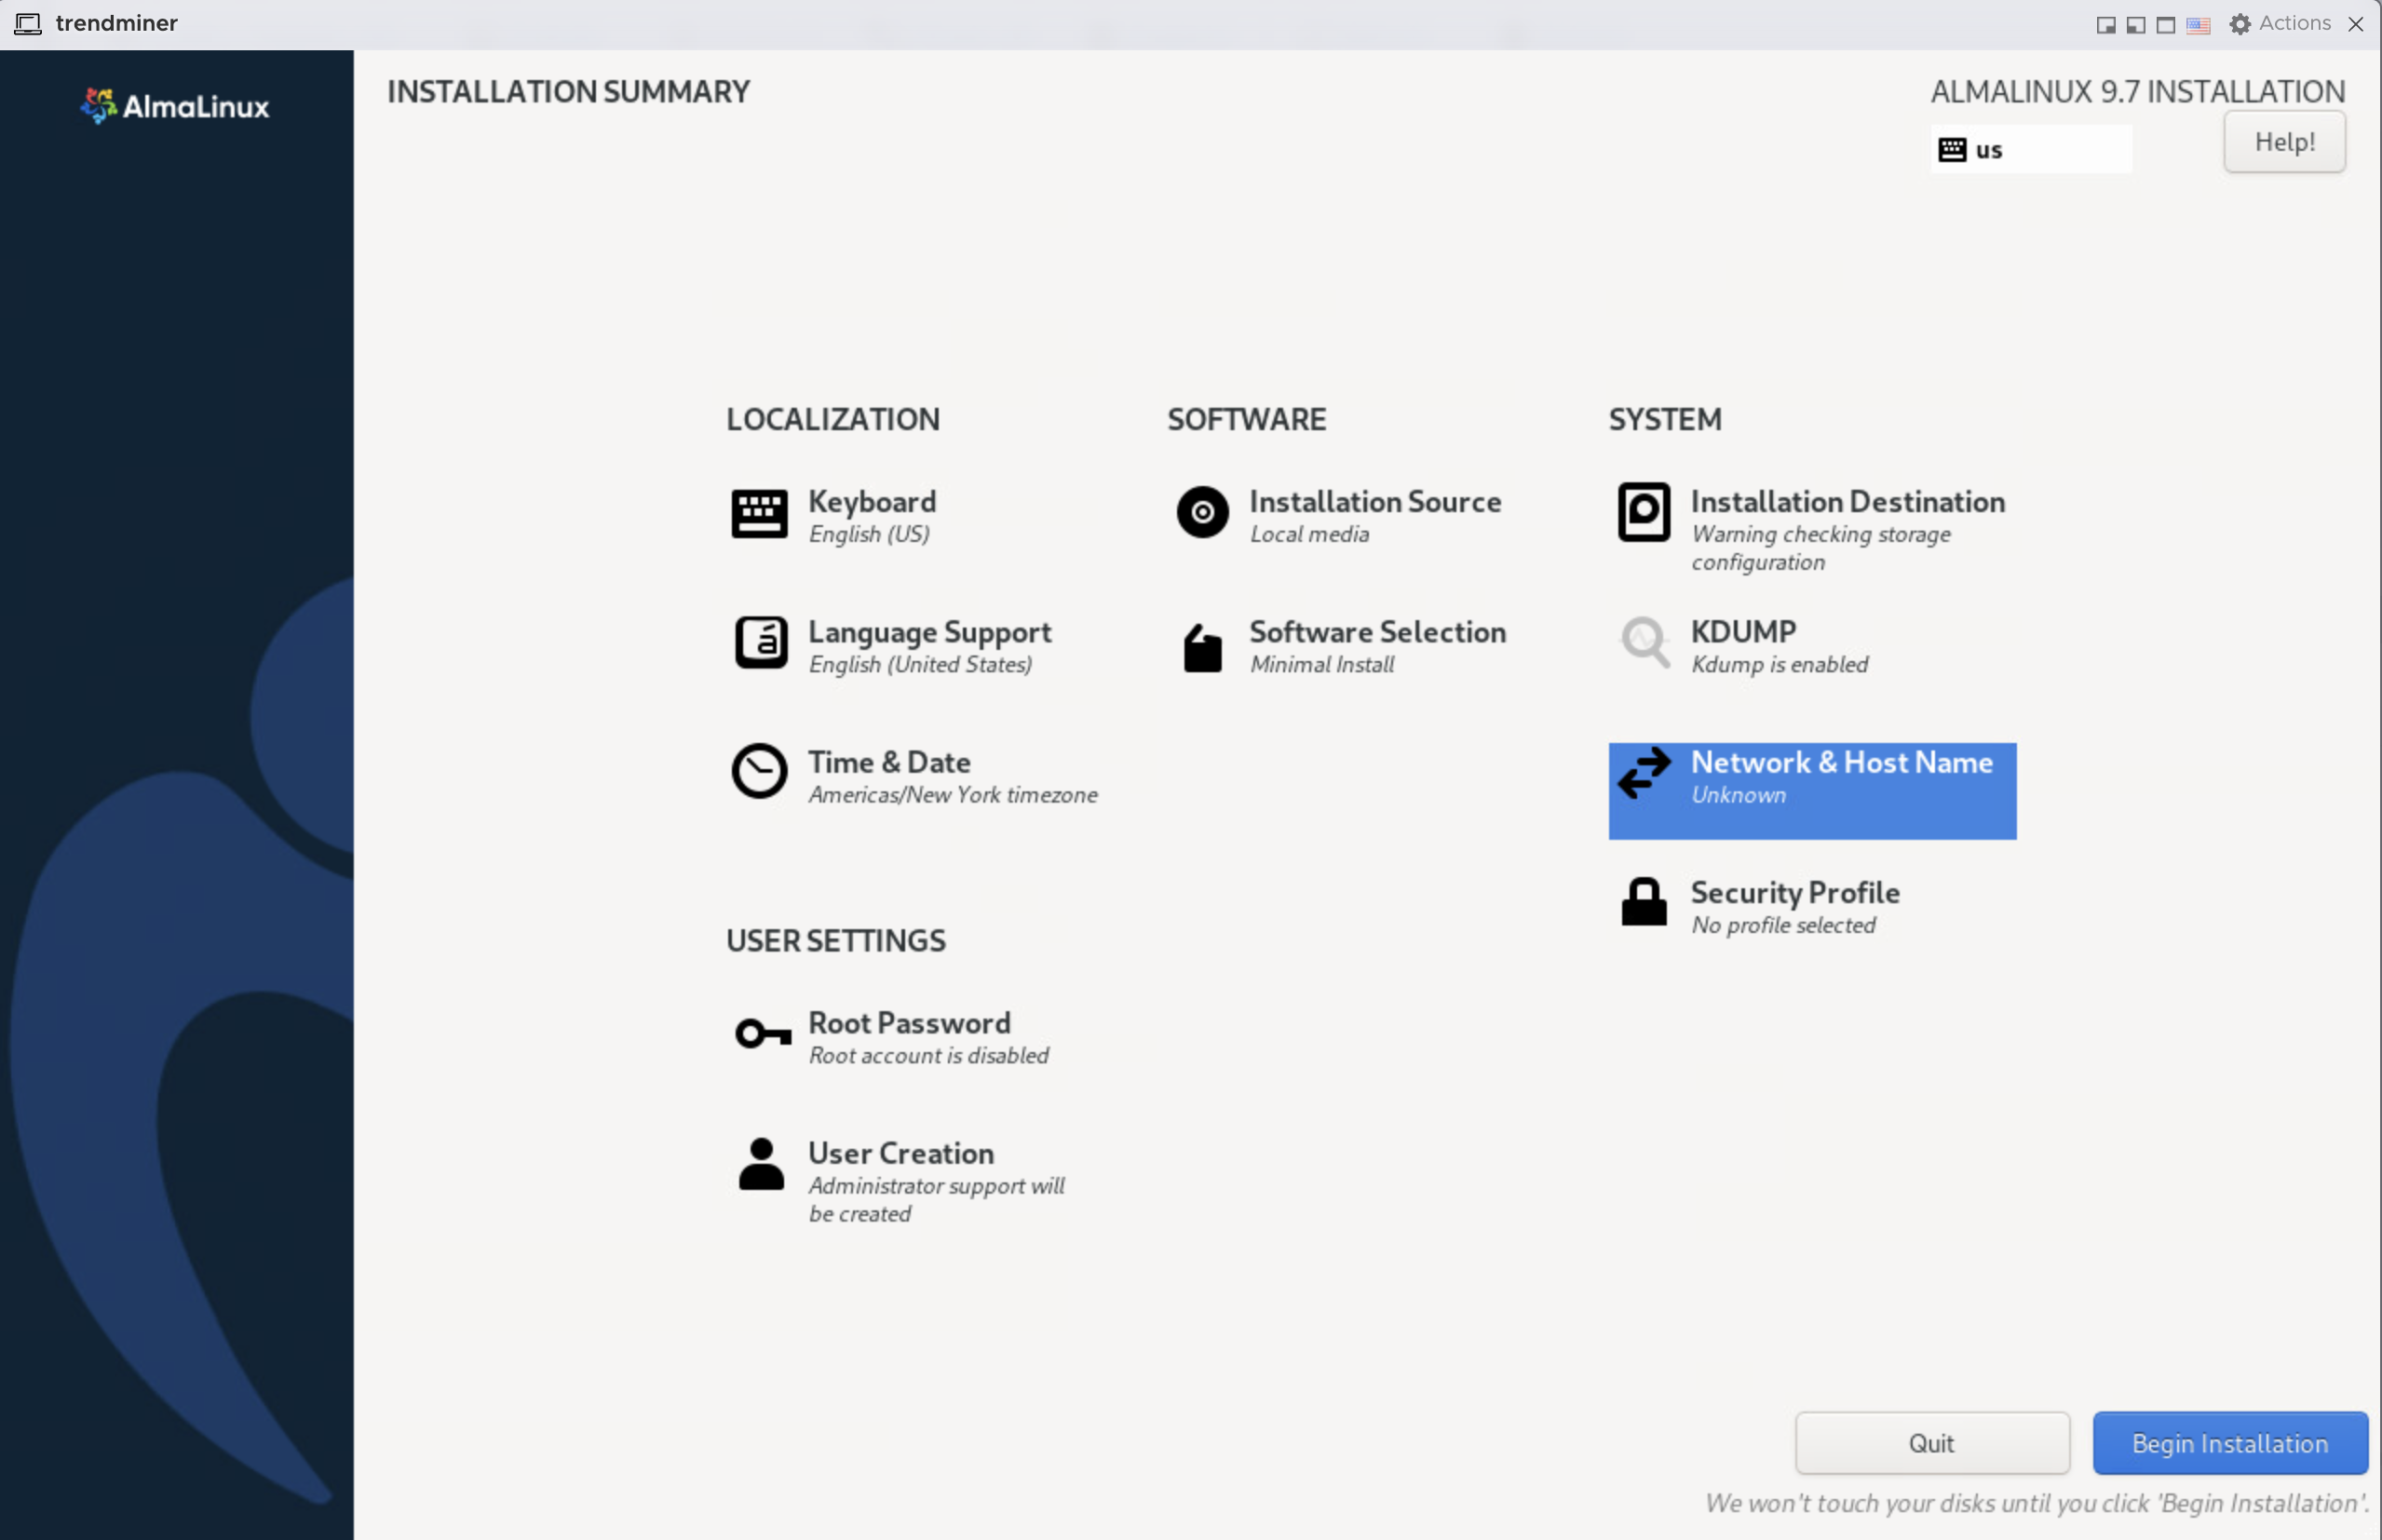Click the trendminer monitor icon in title bar

pos(28,23)
